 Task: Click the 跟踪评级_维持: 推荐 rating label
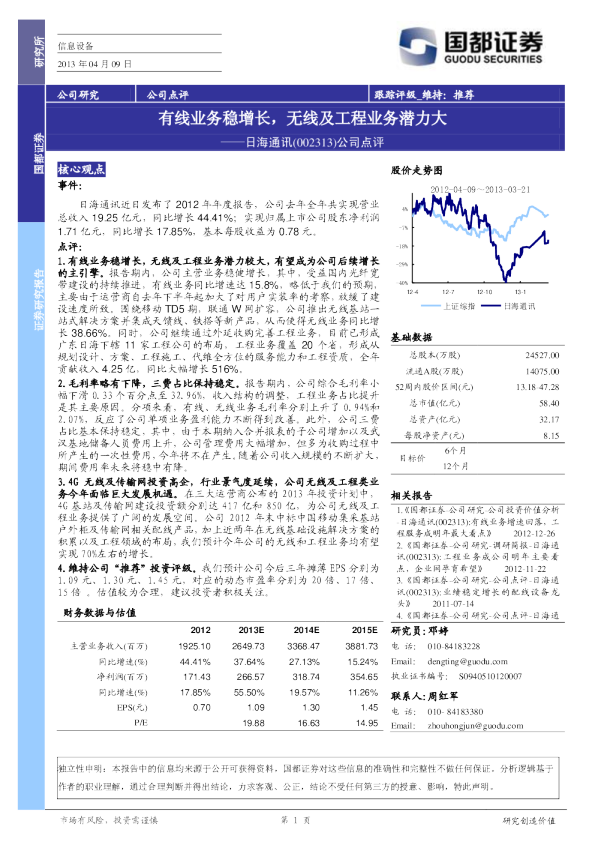(424, 95)
